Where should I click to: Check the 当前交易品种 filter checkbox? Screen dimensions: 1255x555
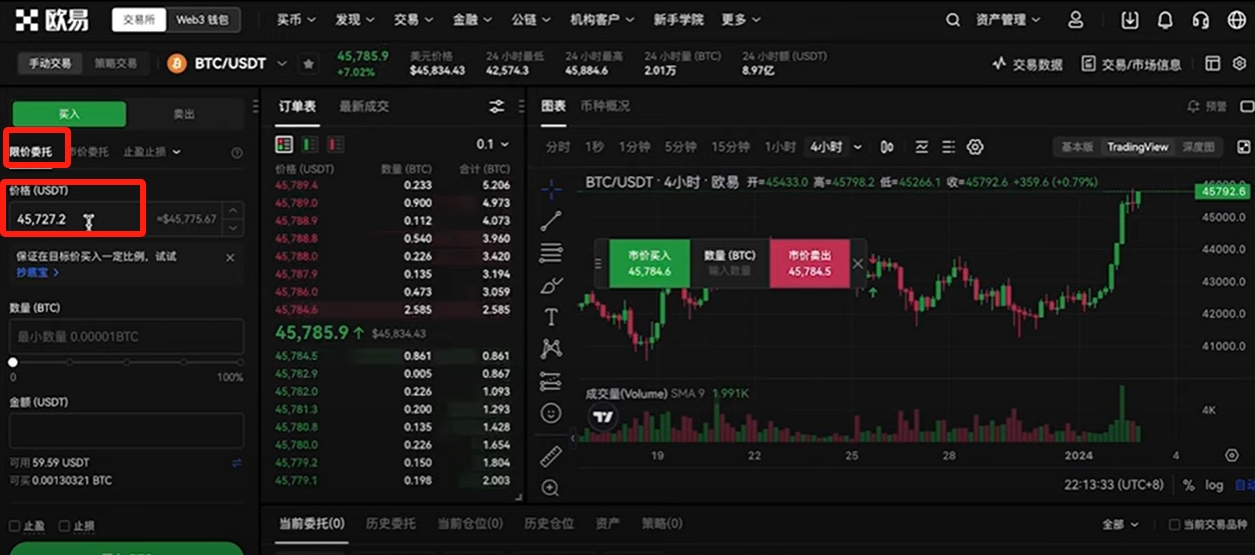pyautogui.click(x=1174, y=524)
